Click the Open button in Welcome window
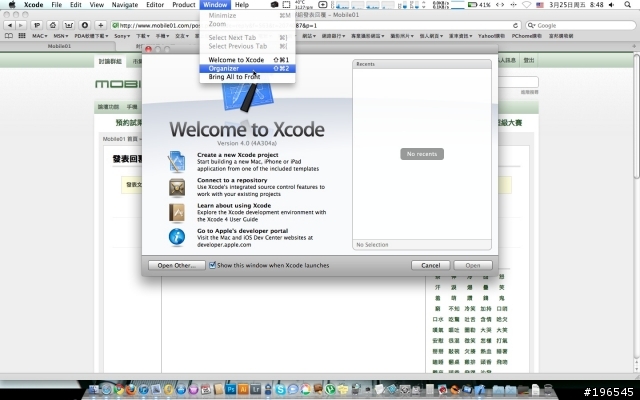Image resolution: width=640 pixels, height=400 pixels. pos(473,265)
